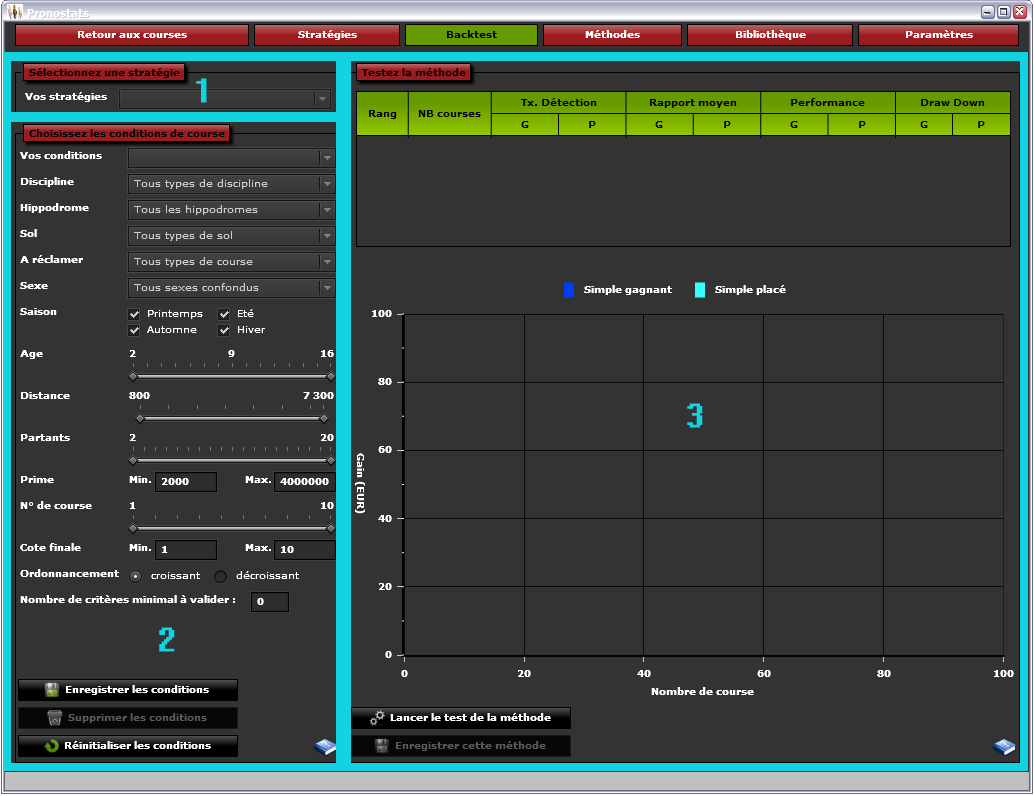Click the floppy disk icon on Enregistrer les conditions

pyautogui.click(x=51, y=690)
